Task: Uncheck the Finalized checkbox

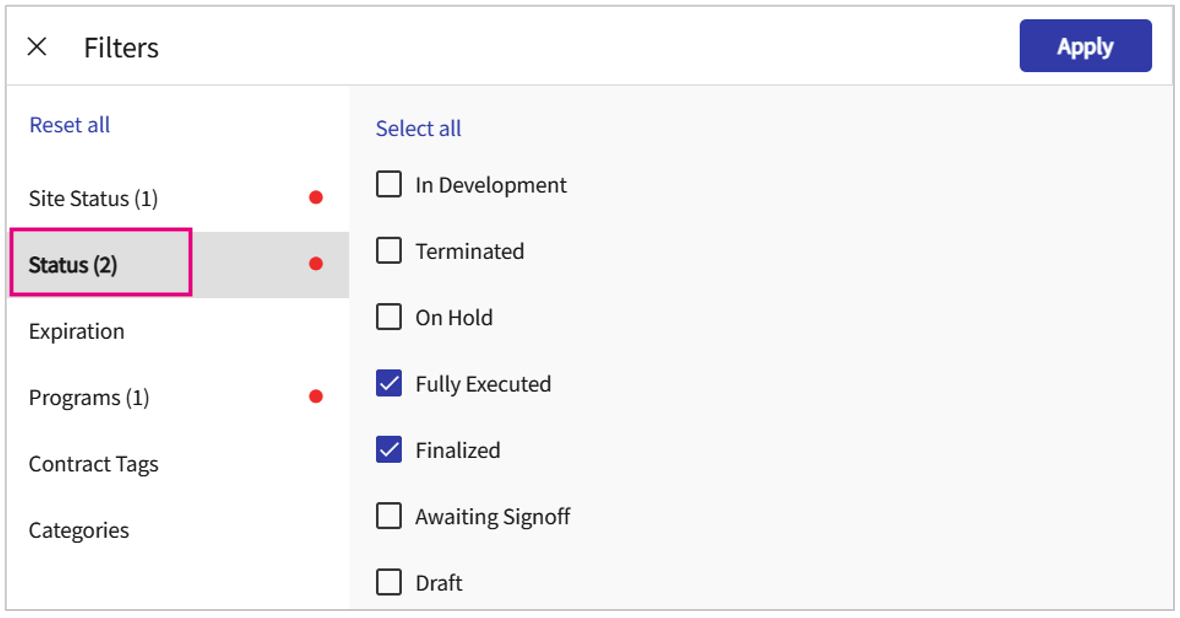Action: tap(389, 450)
